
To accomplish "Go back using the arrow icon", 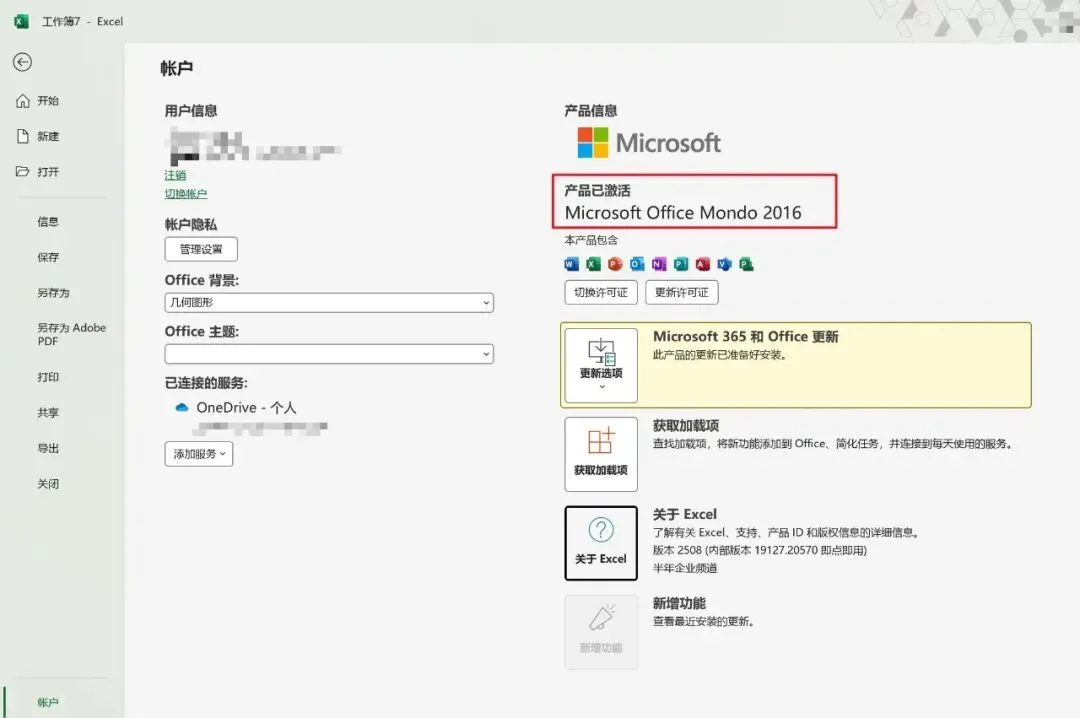I will (x=22, y=62).
